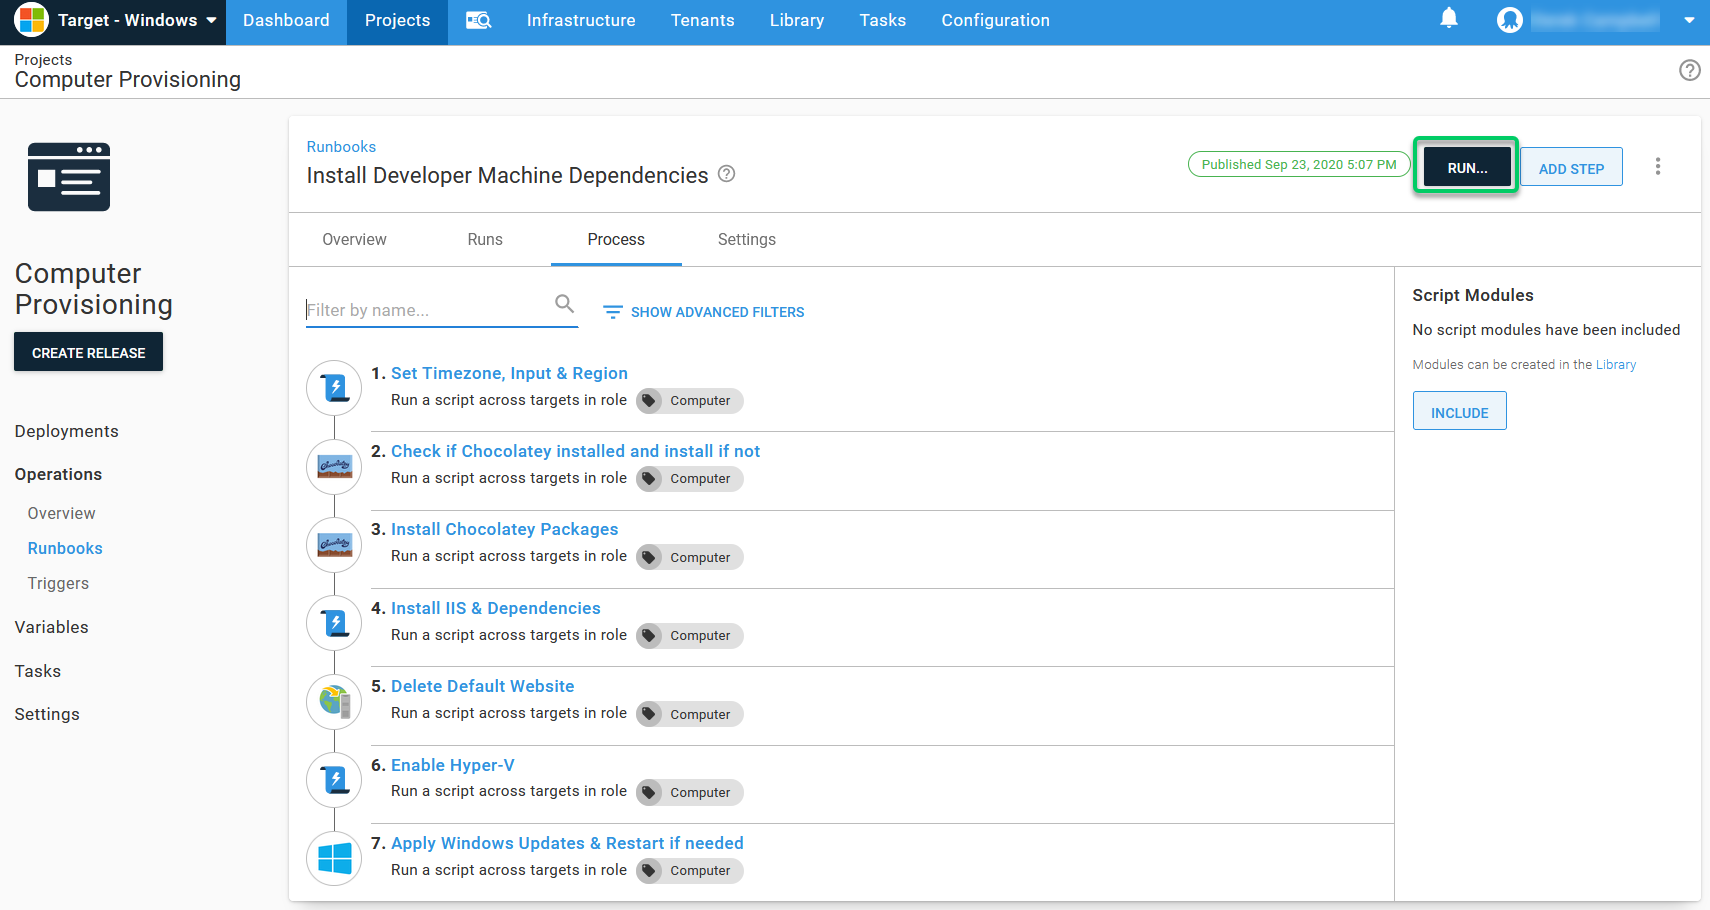Open the Library link under Script Modules

[1615, 365]
